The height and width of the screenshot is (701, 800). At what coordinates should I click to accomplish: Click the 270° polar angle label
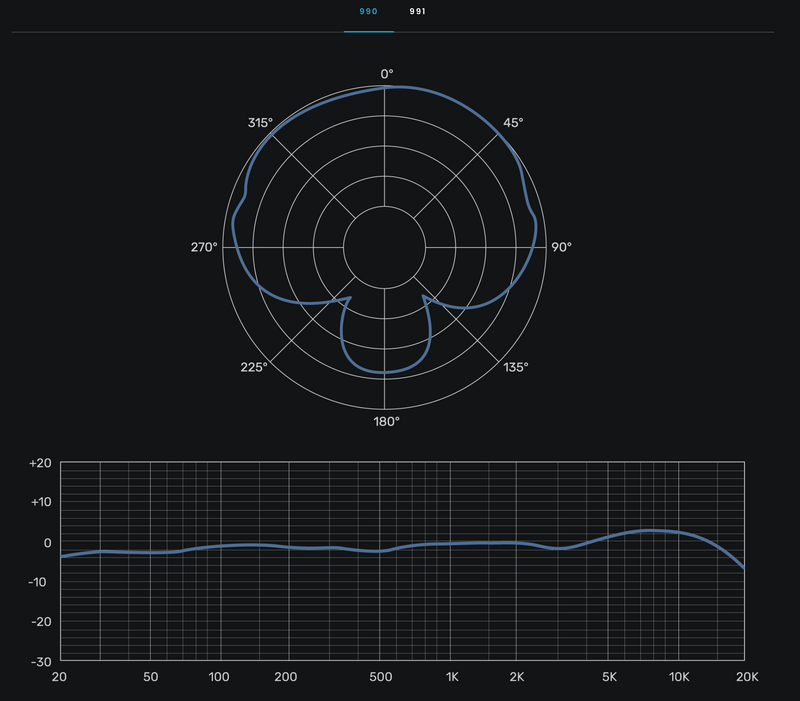pos(204,247)
